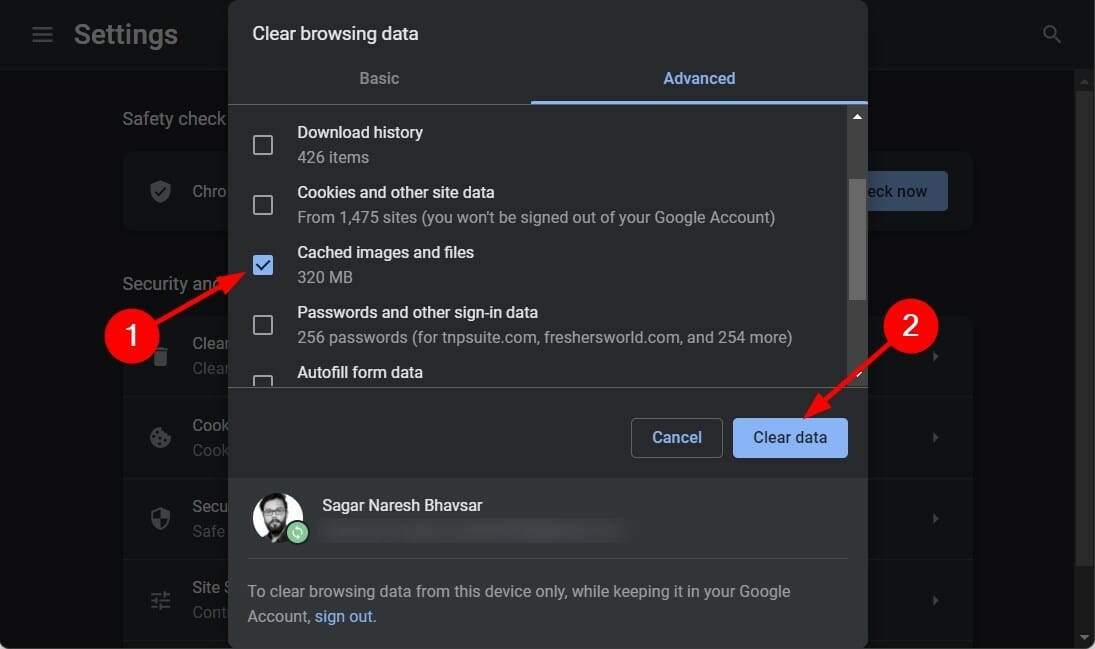Expand the Security row chevron
The height and width of the screenshot is (649, 1095).
pos(935,519)
